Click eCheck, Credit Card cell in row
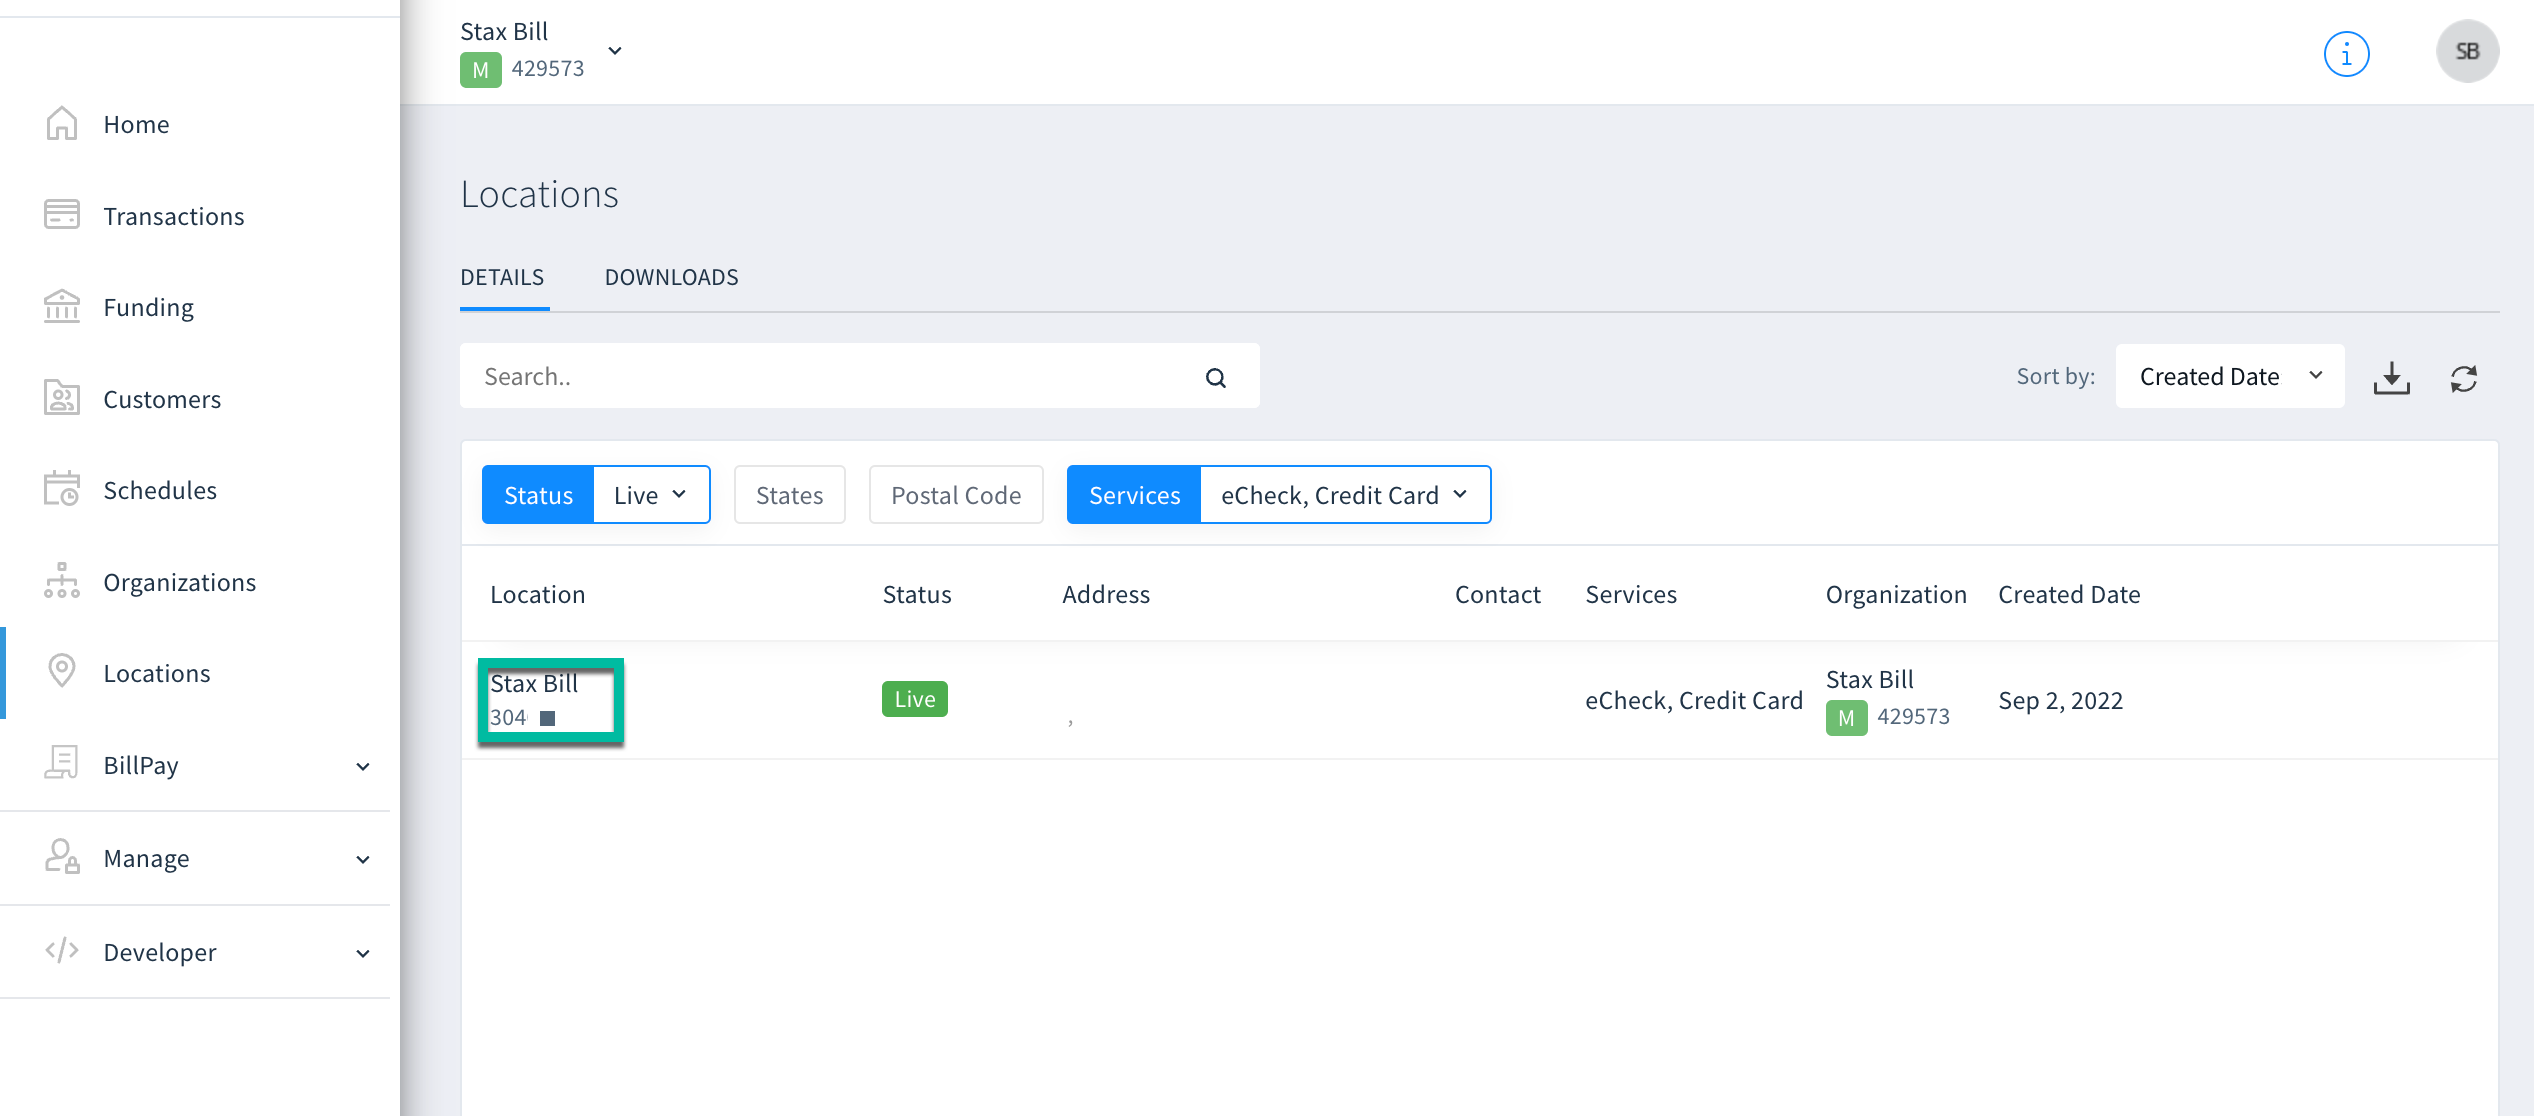Screen dimensions: 2534x1116 [x=1694, y=700]
